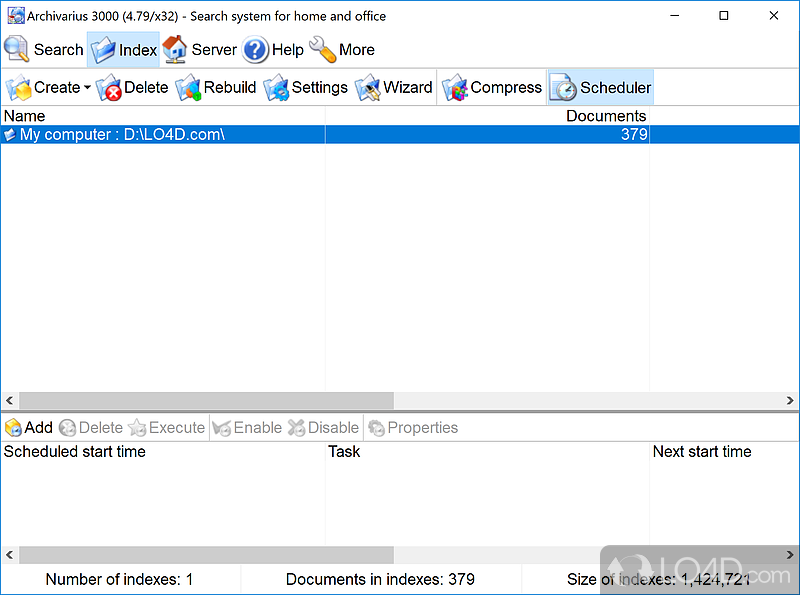Delete the selected index
This screenshot has width=800, height=595.
[x=132, y=88]
